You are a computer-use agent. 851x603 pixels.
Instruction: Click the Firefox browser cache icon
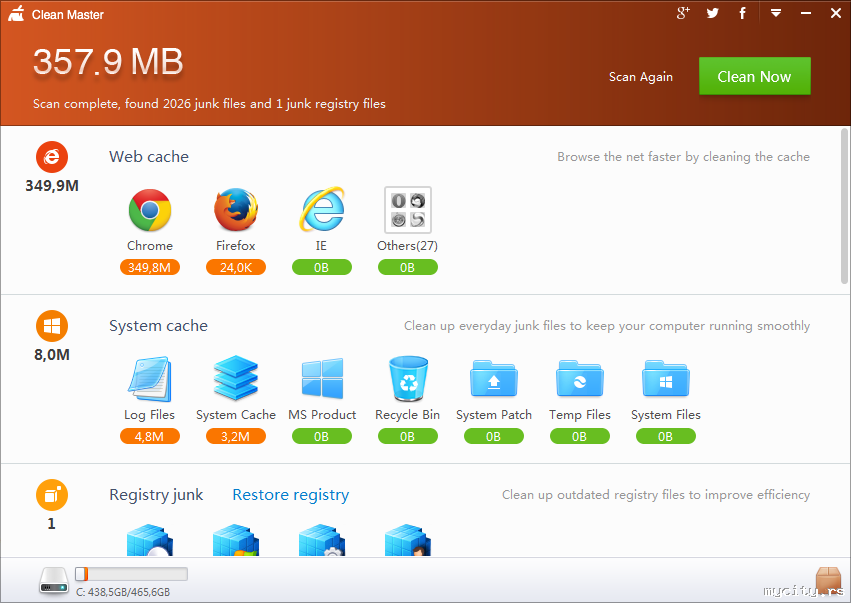pos(236,210)
